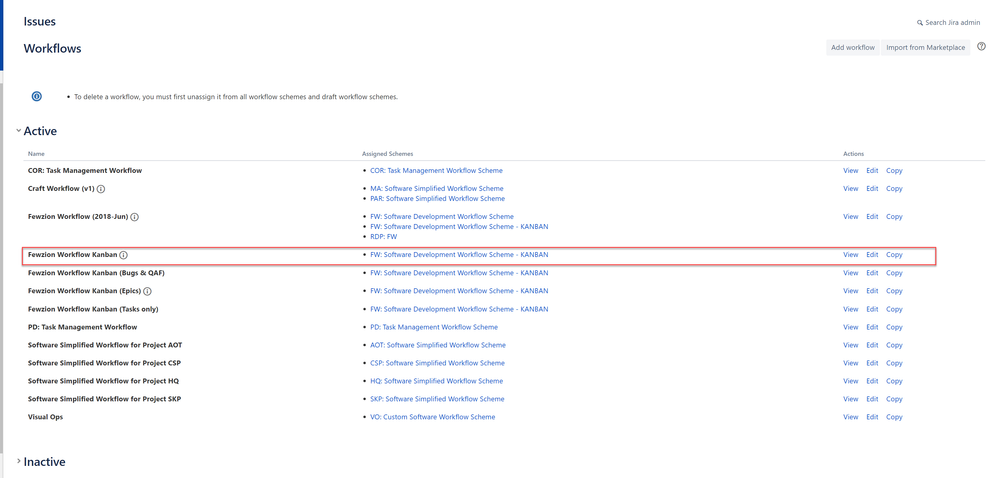This screenshot has height=478, width=999.
Task: Click Copy in the Fewzion Workflow Kanban row
Action: pos(895,255)
